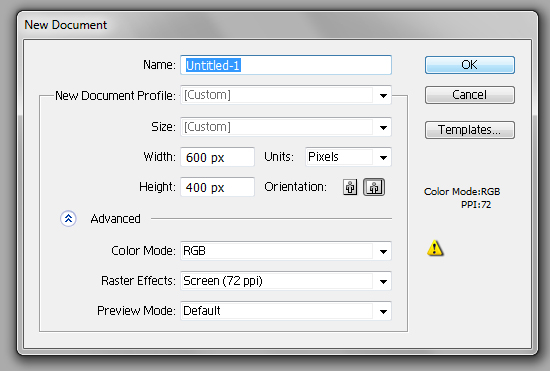This screenshot has width=550, height=371.
Task: Click the Cancel button
Action: click(470, 95)
